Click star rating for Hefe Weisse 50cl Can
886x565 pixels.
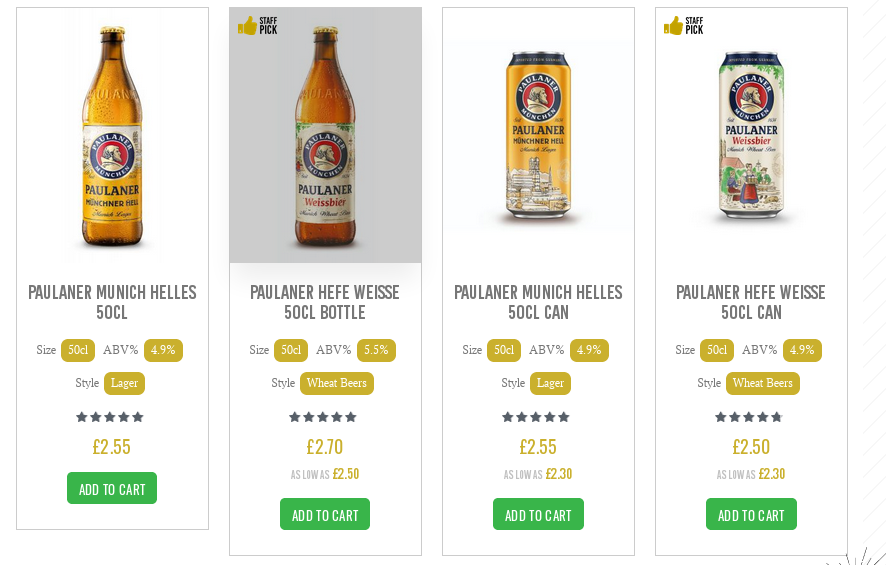click(749, 417)
